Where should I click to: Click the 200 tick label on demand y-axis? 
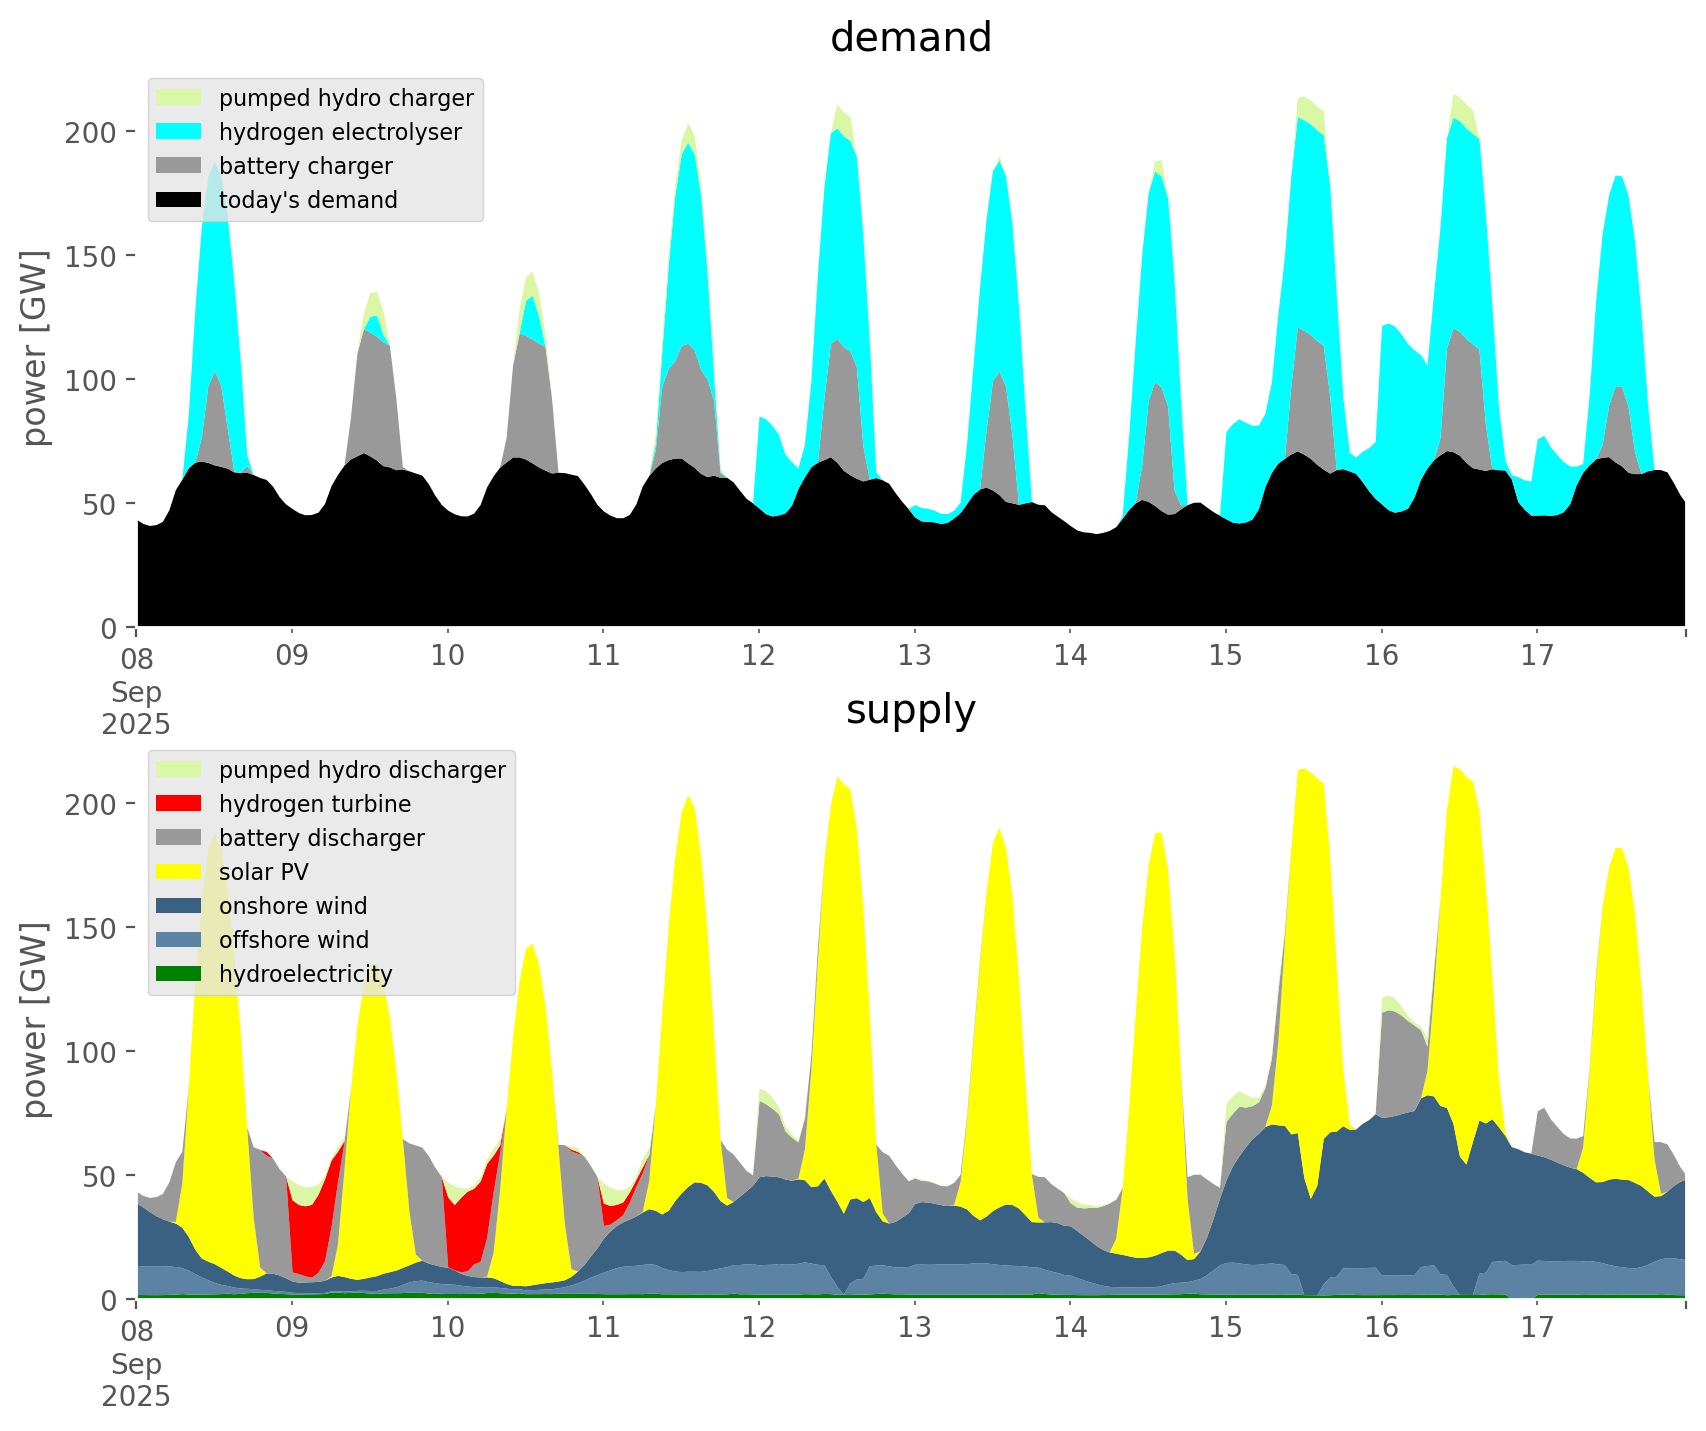[91, 132]
